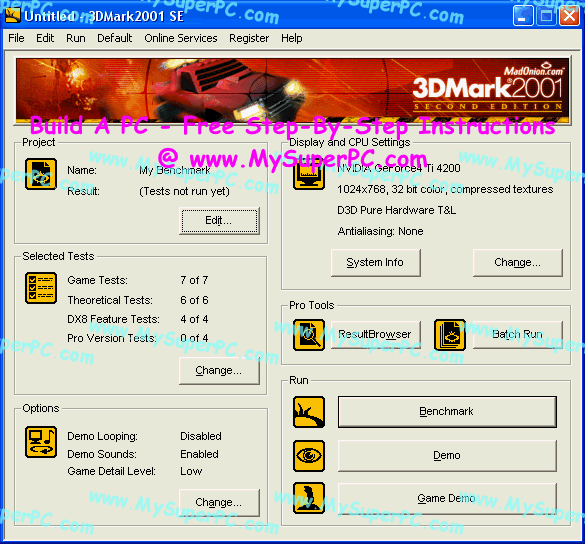Image resolution: width=585 pixels, height=544 pixels.
Task: Click the System Info button
Action: click(376, 263)
